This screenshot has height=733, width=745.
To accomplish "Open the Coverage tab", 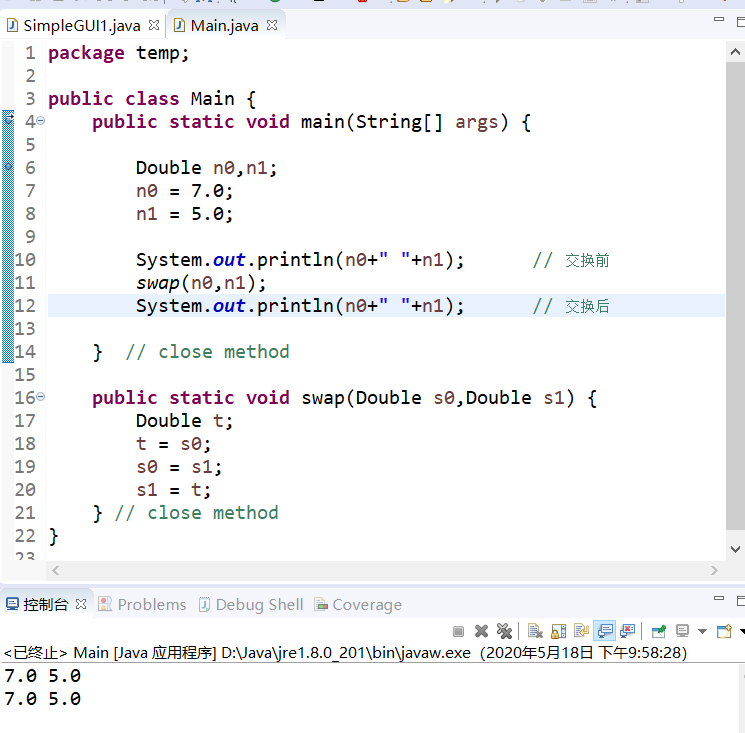I will tap(367, 604).
